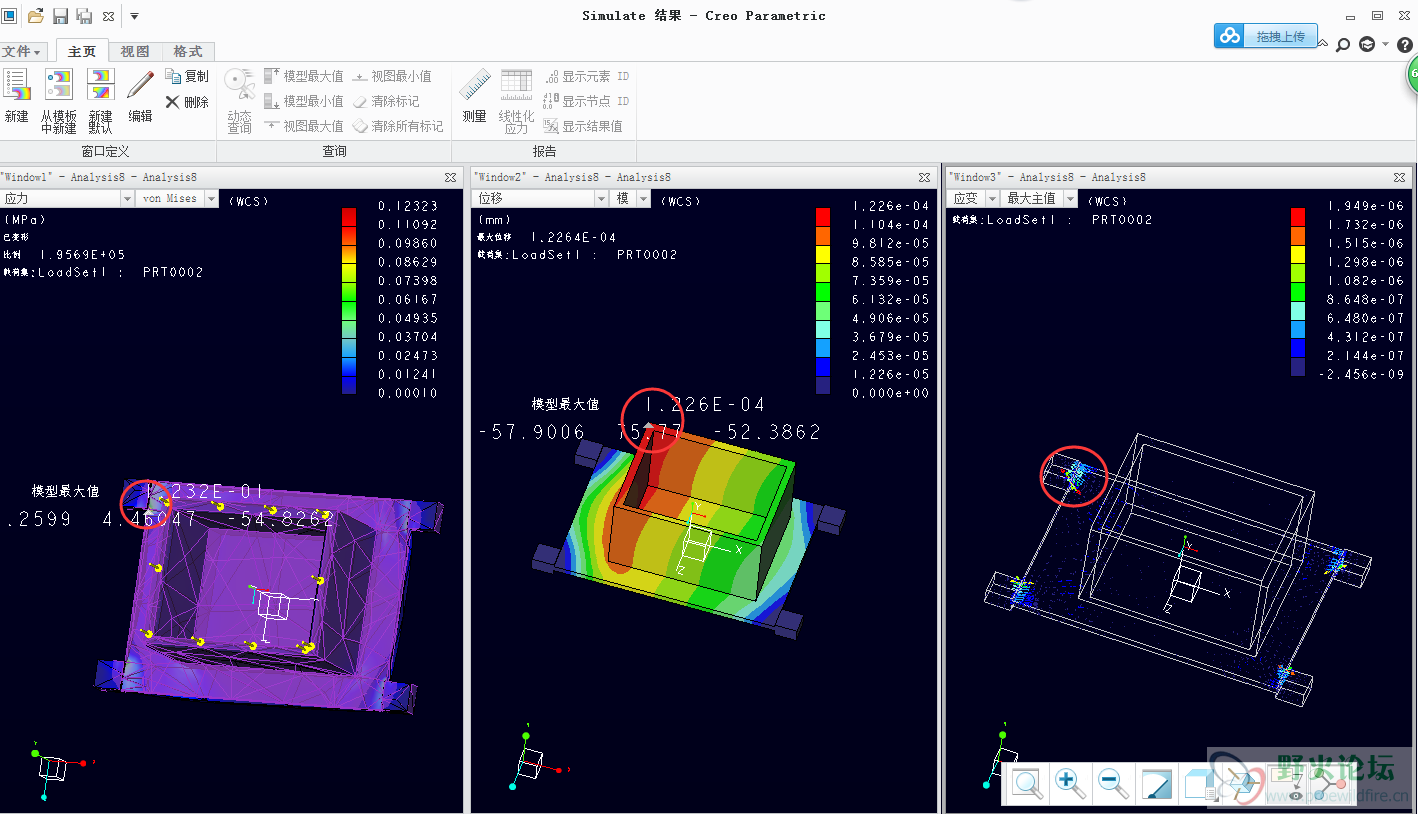This screenshot has width=1418, height=814.
Task: Select 视图最小值 view min query
Action: [x=392, y=76]
